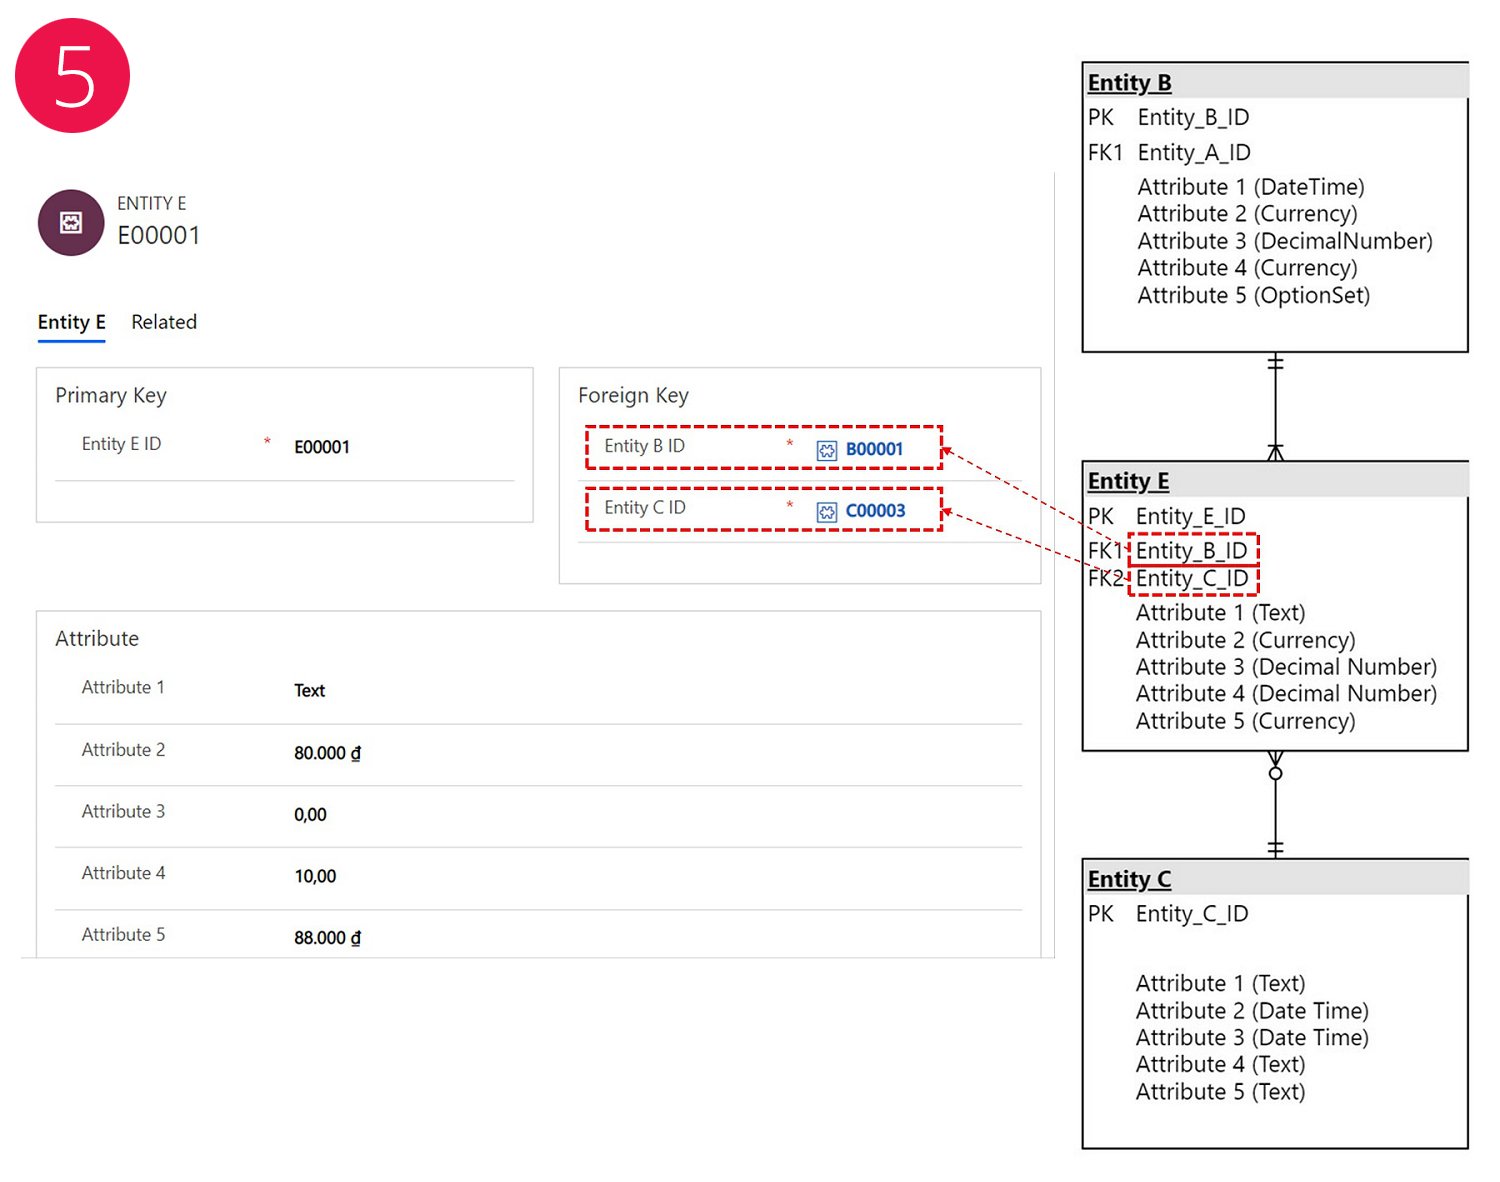
Task: Click Attribute 1 (Text) in Entity E box
Action: (x=1220, y=613)
